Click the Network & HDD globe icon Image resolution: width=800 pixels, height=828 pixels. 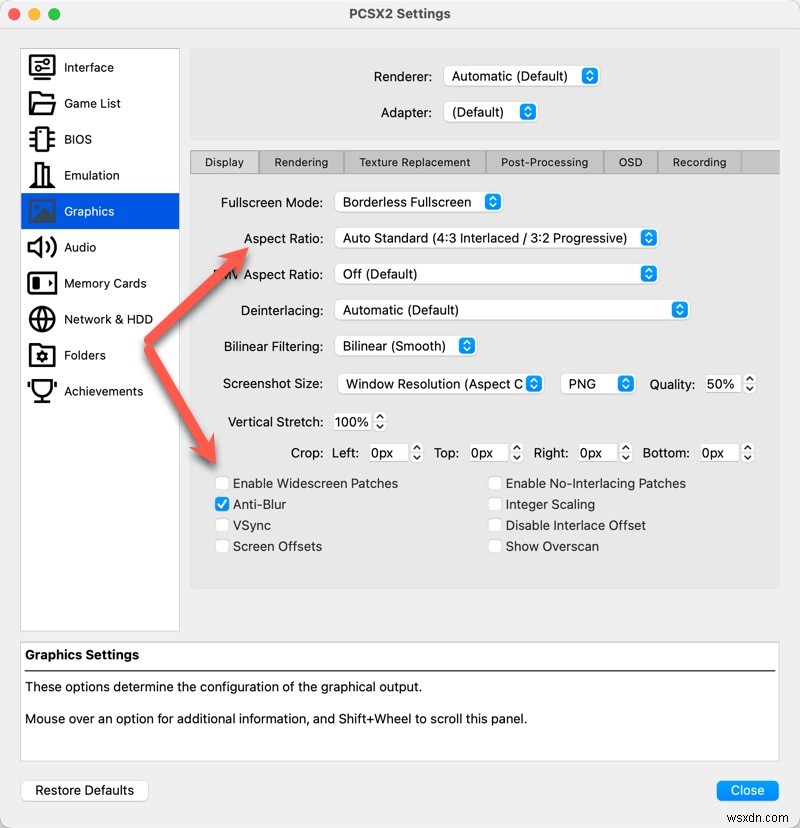click(42, 319)
